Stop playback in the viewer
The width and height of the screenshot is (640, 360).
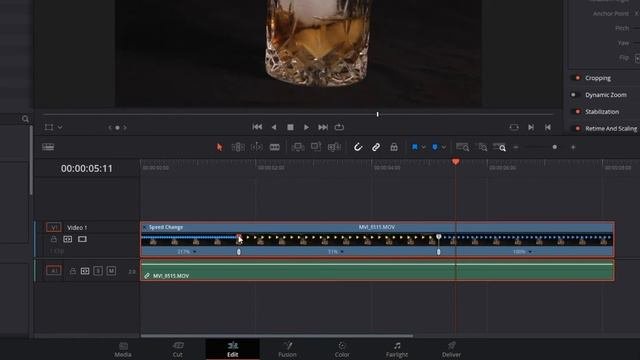coord(290,127)
